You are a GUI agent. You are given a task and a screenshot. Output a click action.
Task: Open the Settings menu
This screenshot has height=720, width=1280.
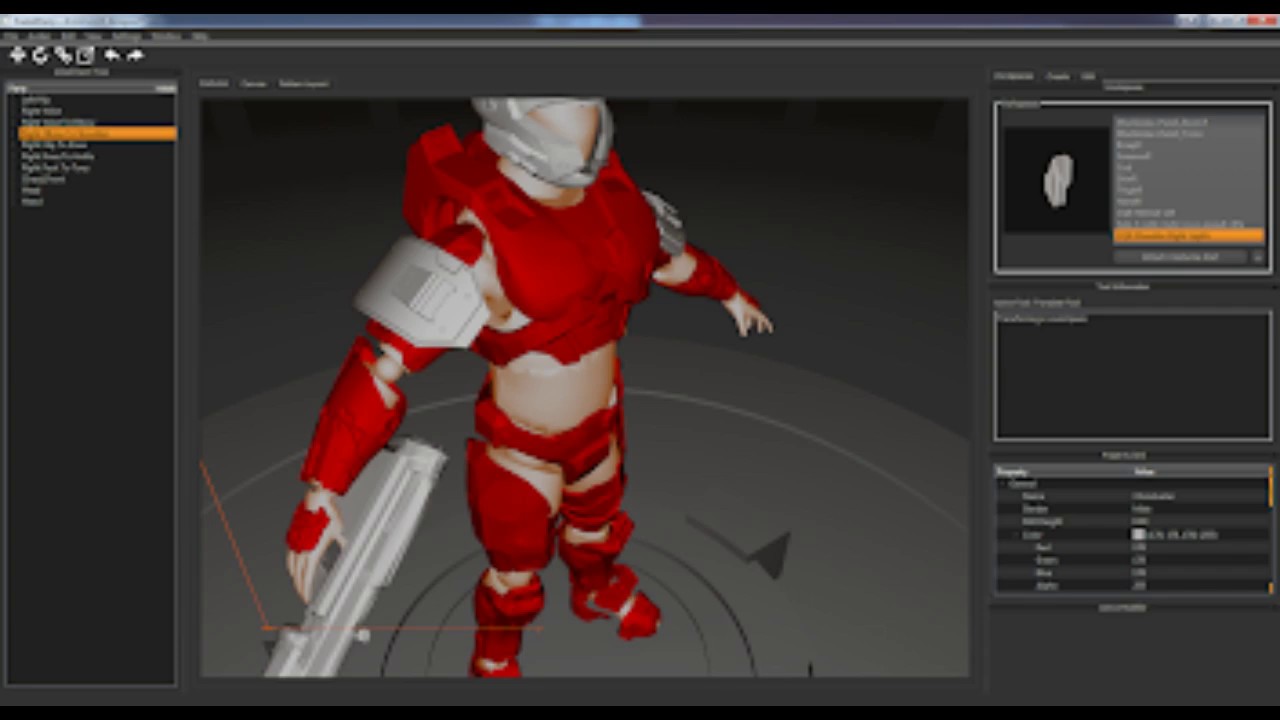click(126, 36)
